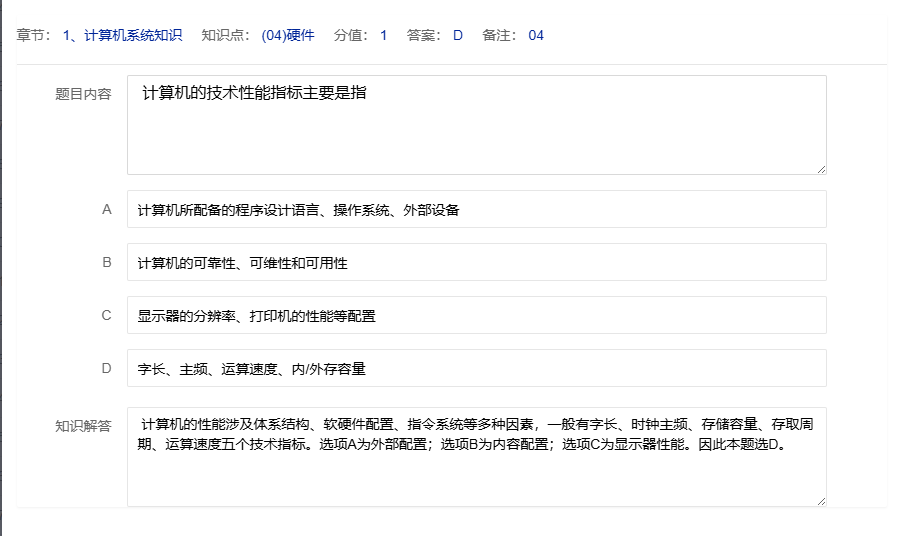Select the option D answer field
The height and width of the screenshot is (536, 902).
click(476, 369)
